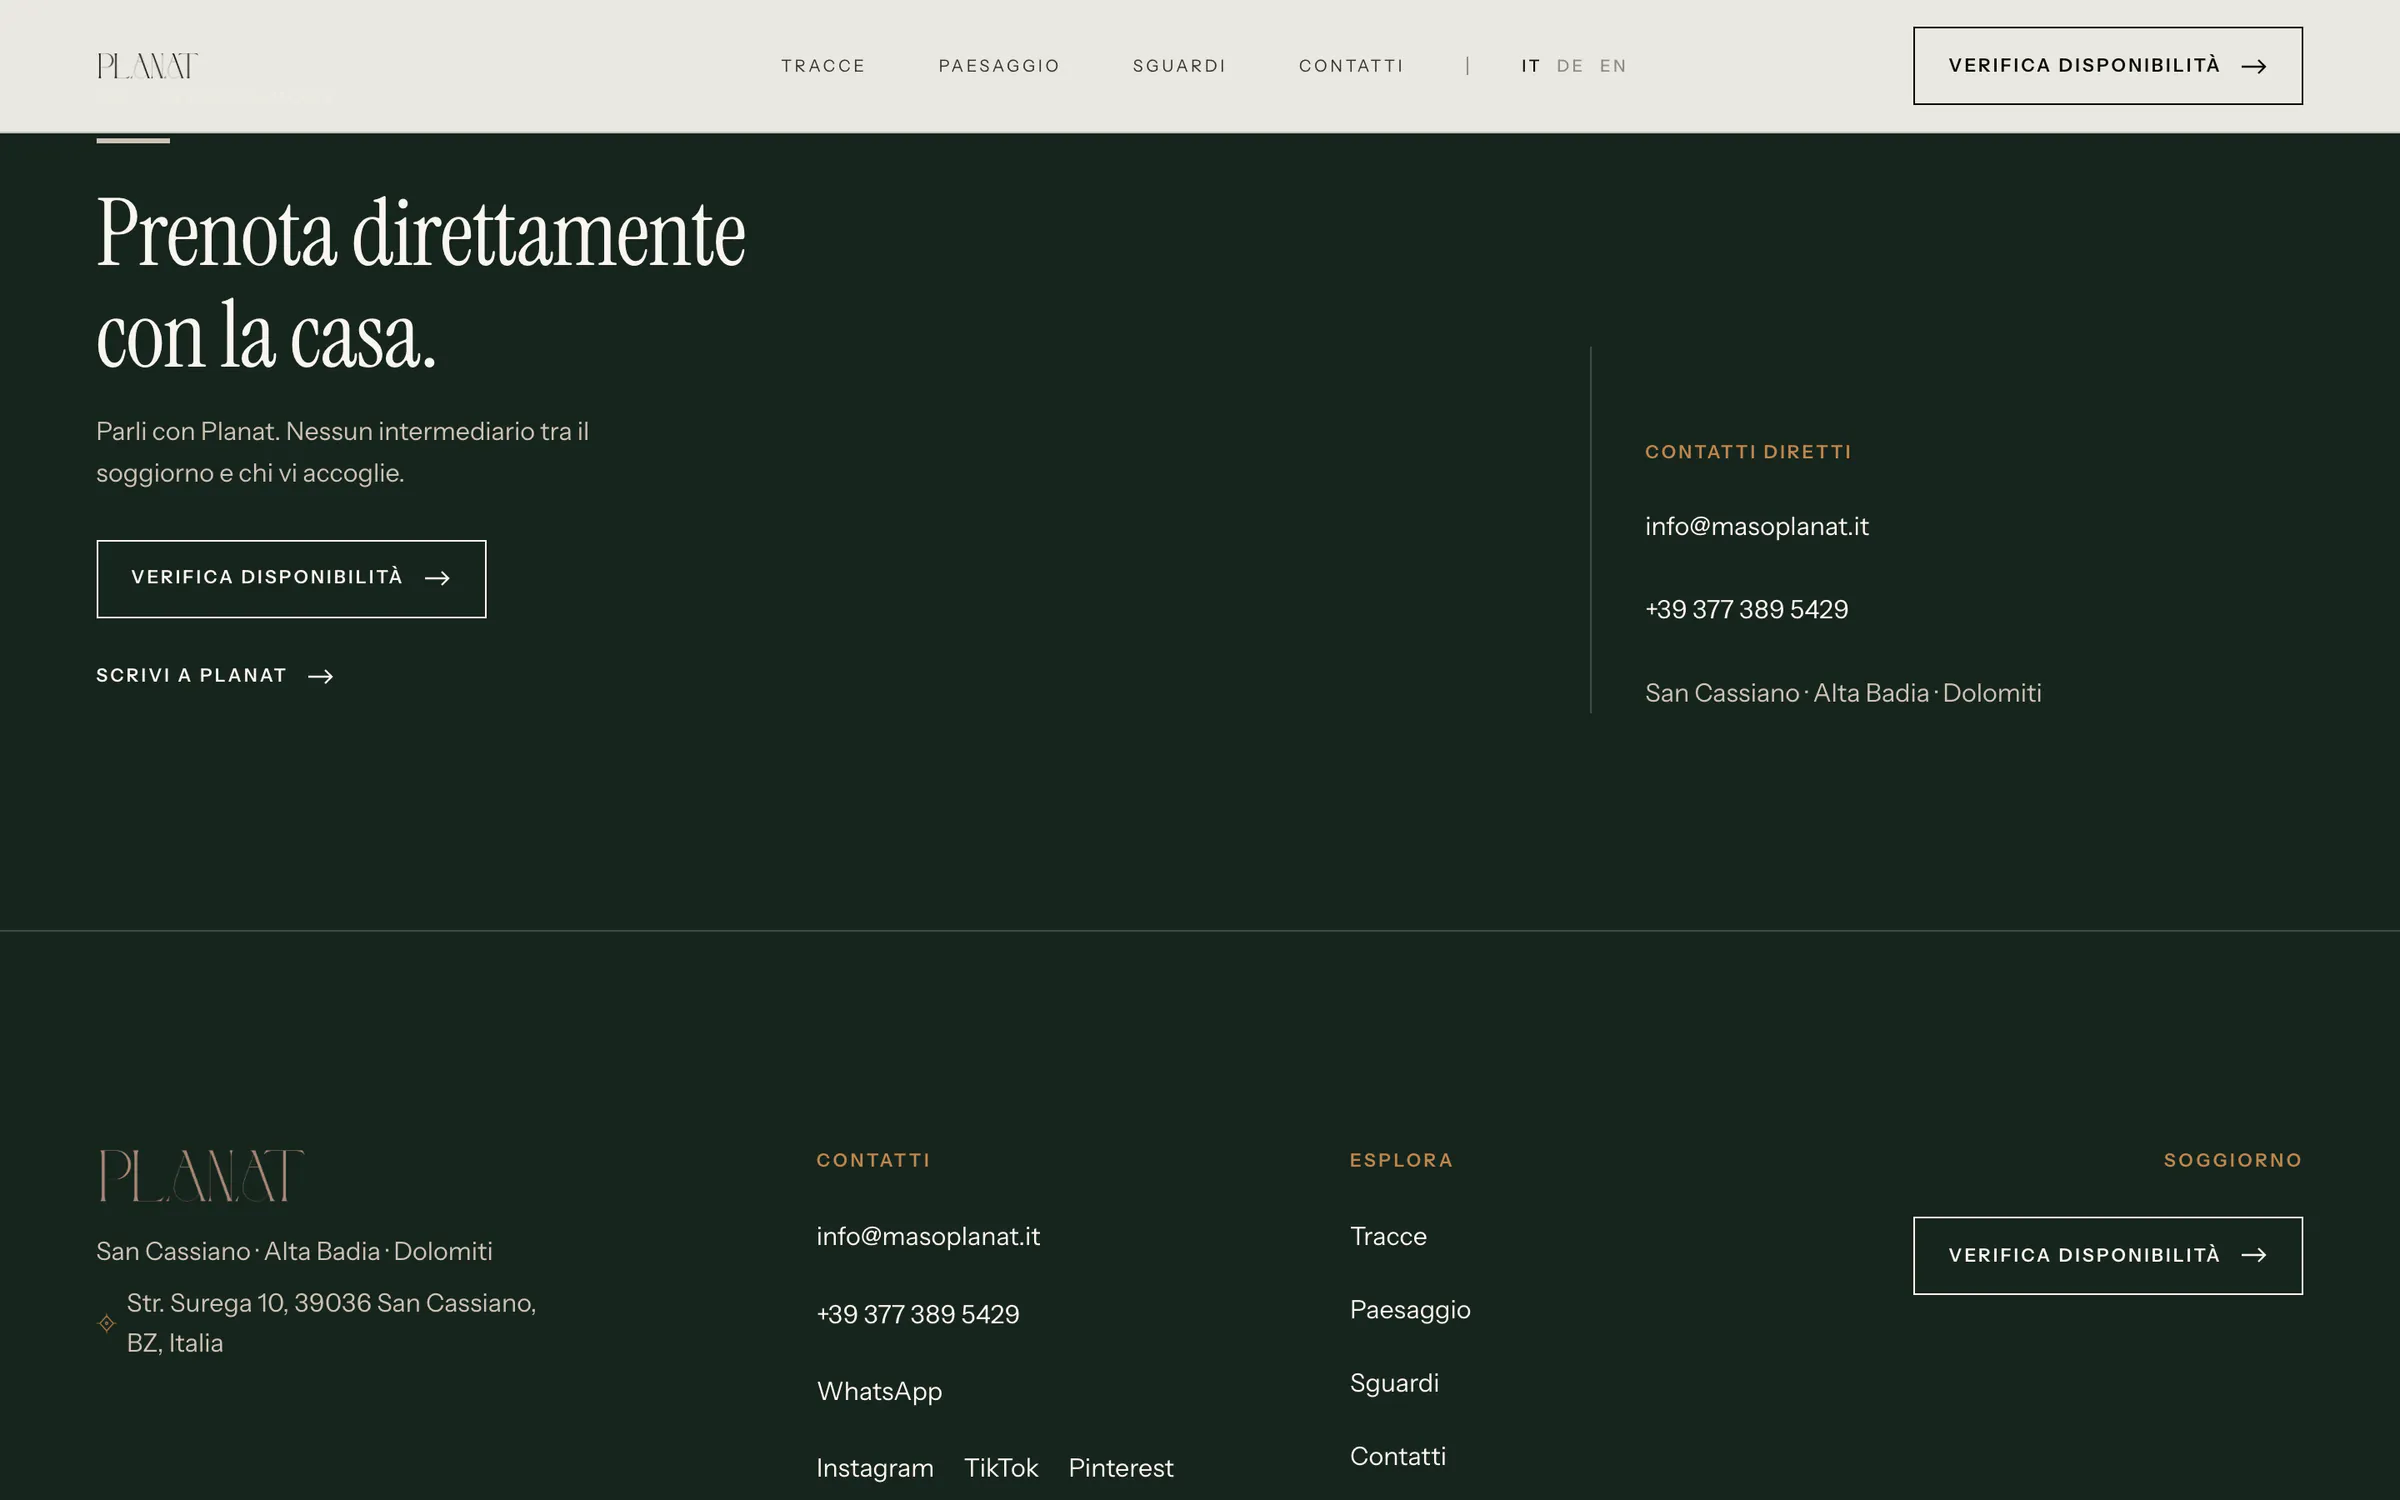Click the footer PLANAT logo

click(x=200, y=1175)
